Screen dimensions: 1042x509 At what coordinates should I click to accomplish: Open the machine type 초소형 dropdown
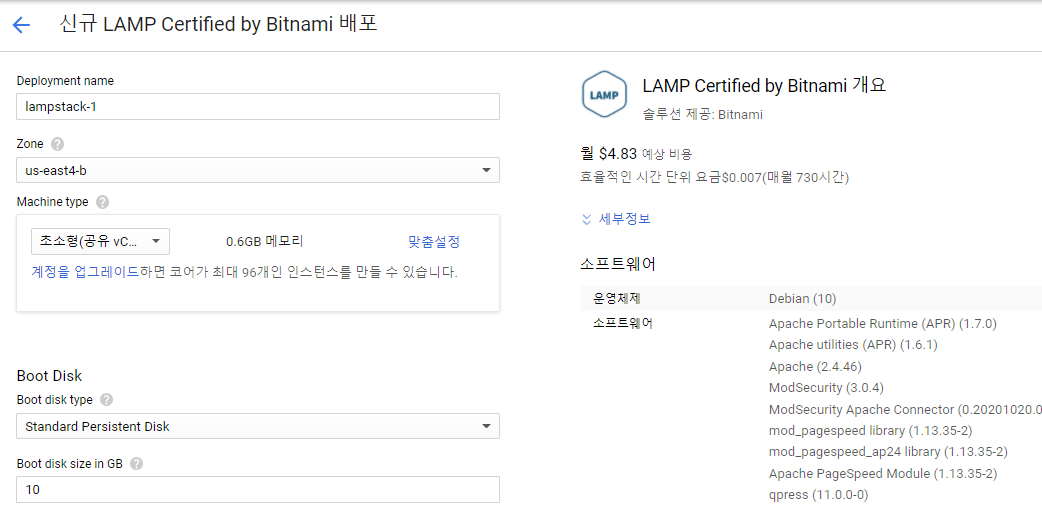(x=100, y=242)
